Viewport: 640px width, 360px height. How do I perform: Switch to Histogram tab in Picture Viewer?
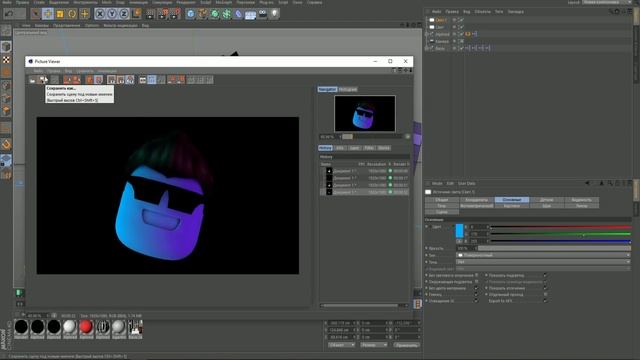coord(348,89)
